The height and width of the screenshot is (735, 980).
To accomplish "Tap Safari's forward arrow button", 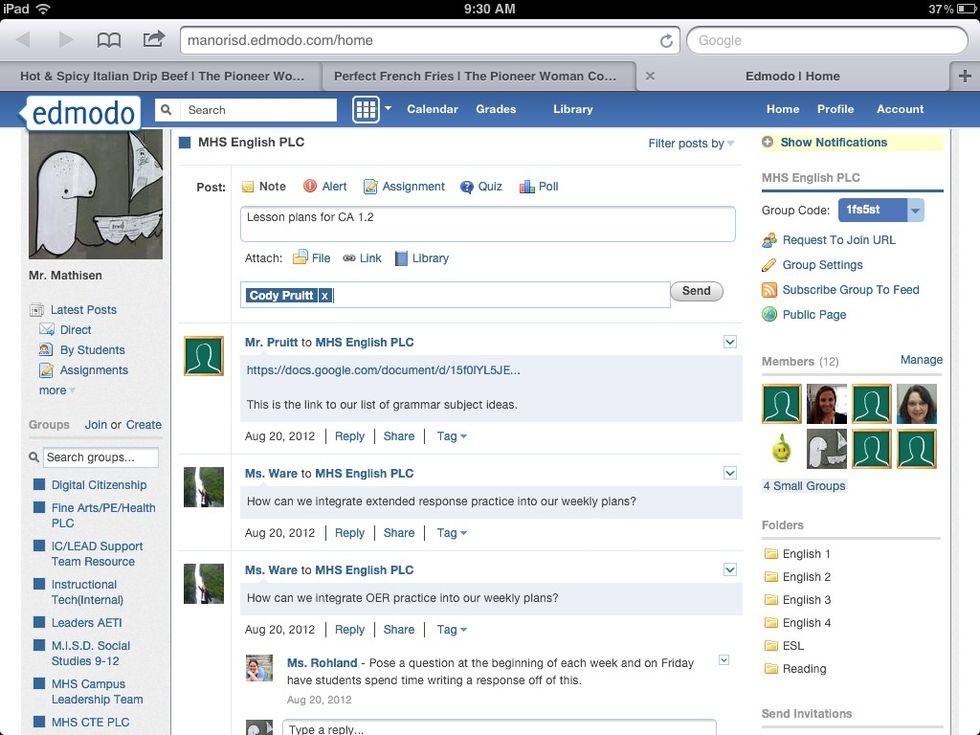I will tap(66, 41).
